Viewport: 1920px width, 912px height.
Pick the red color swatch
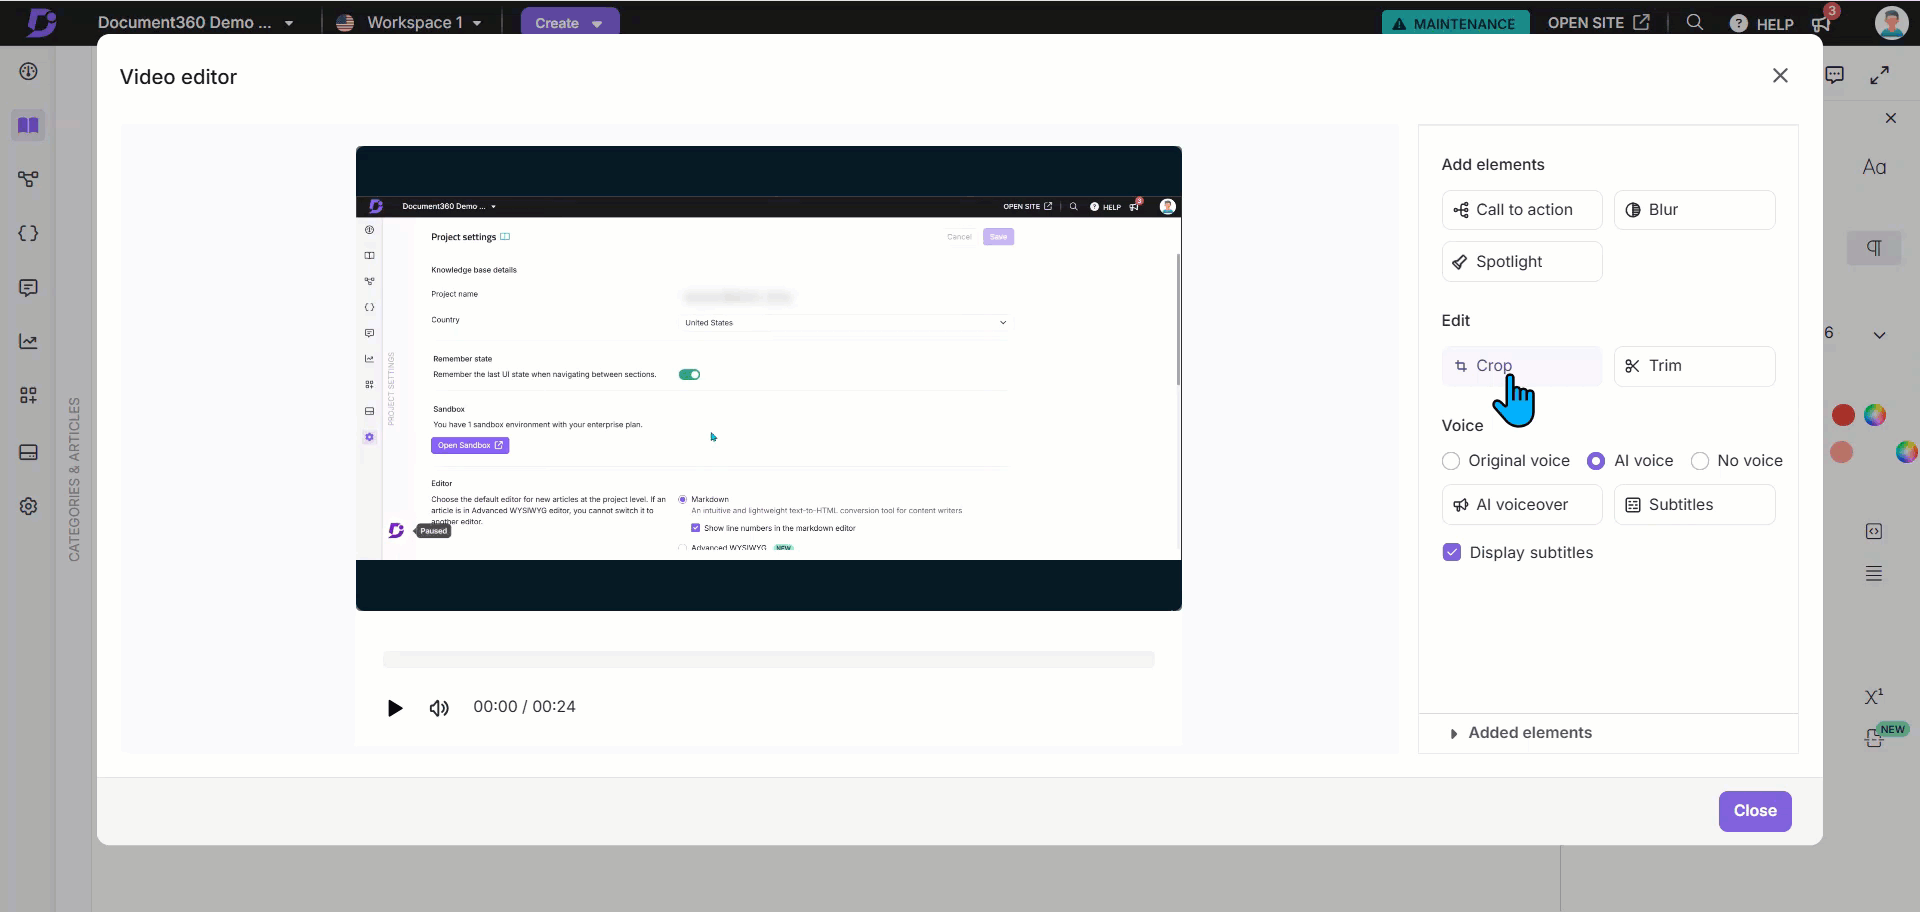[1843, 415]
